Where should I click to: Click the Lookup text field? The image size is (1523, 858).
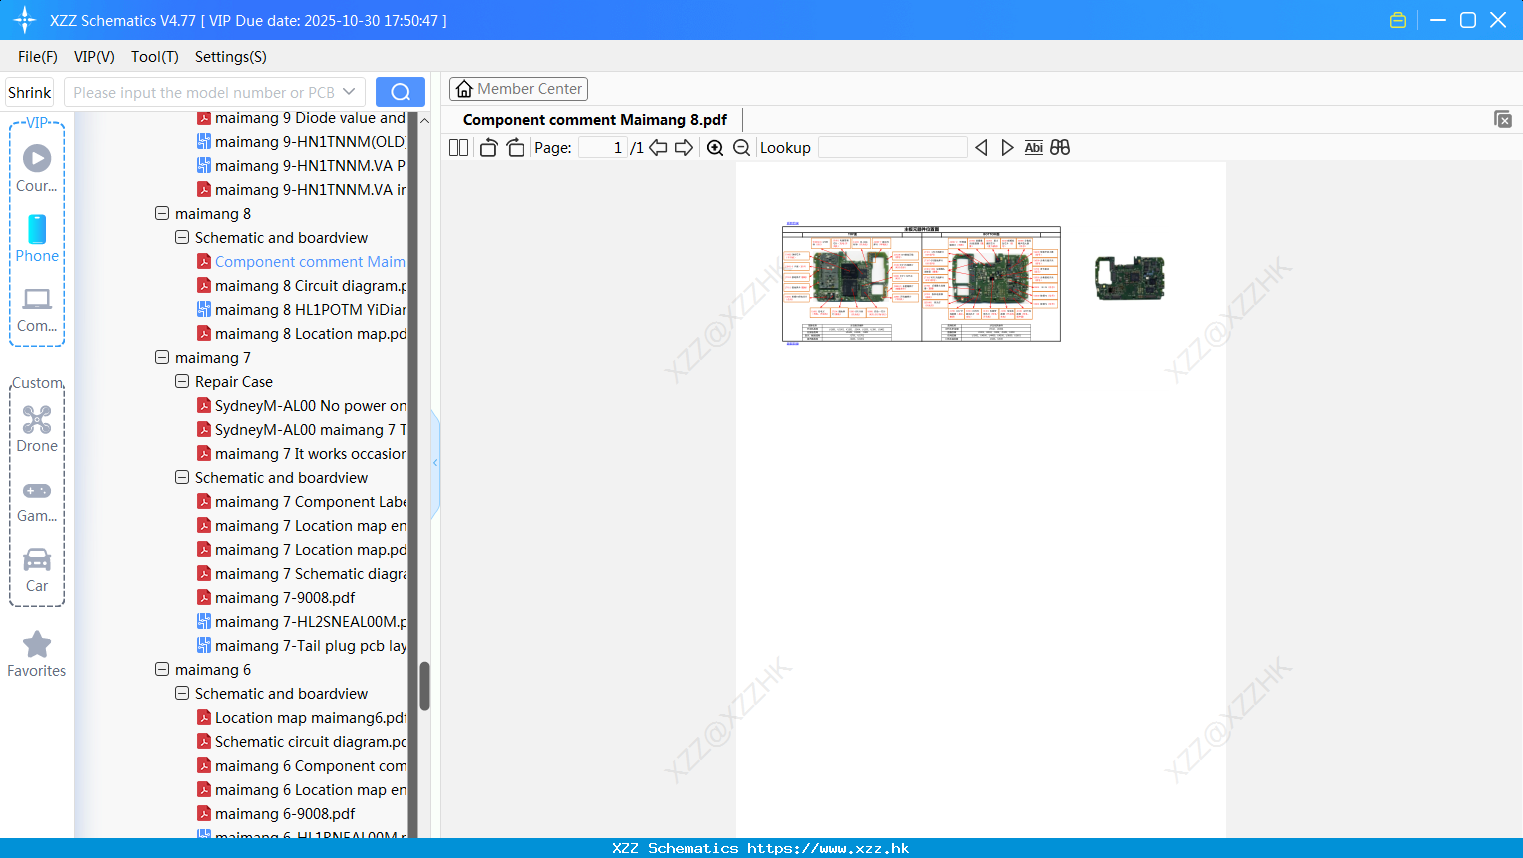[892, 147]
